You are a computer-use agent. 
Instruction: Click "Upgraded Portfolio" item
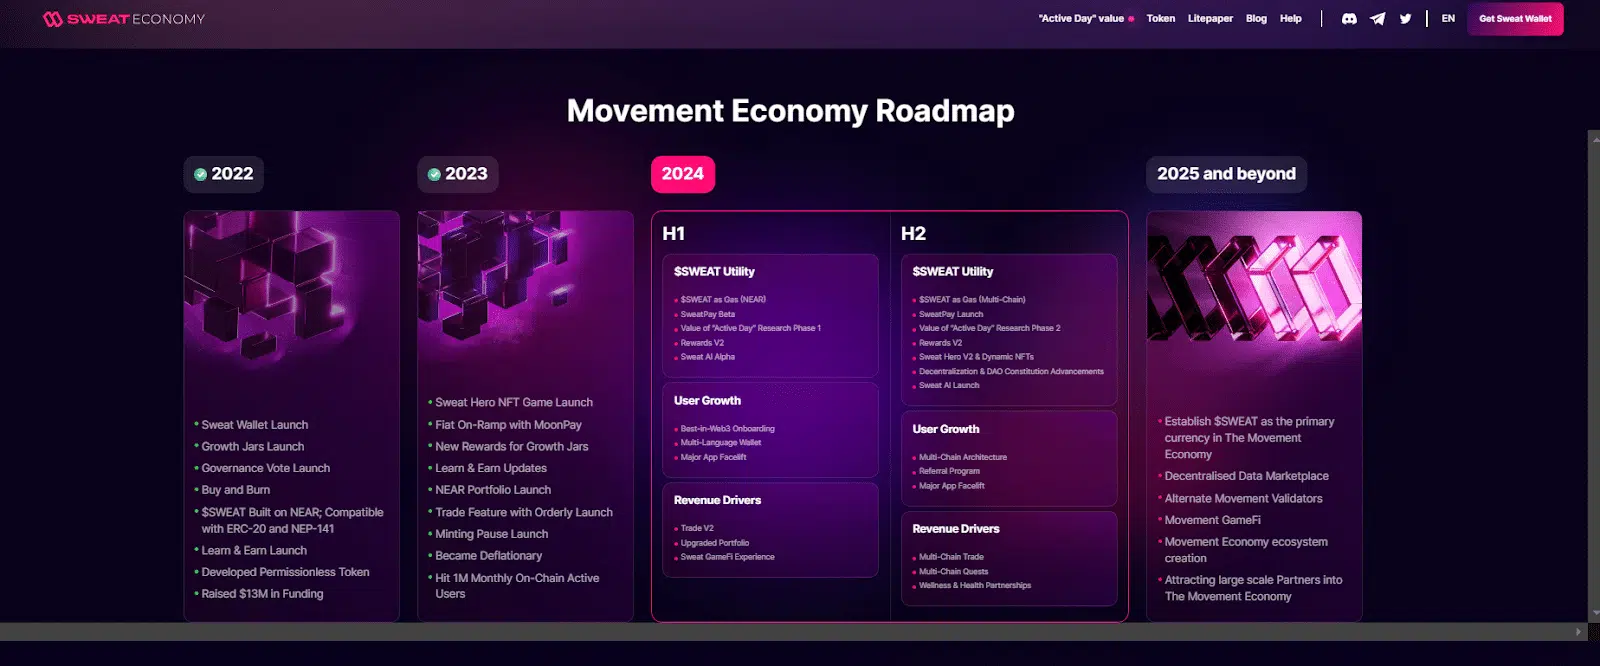(x=714, y=543)
